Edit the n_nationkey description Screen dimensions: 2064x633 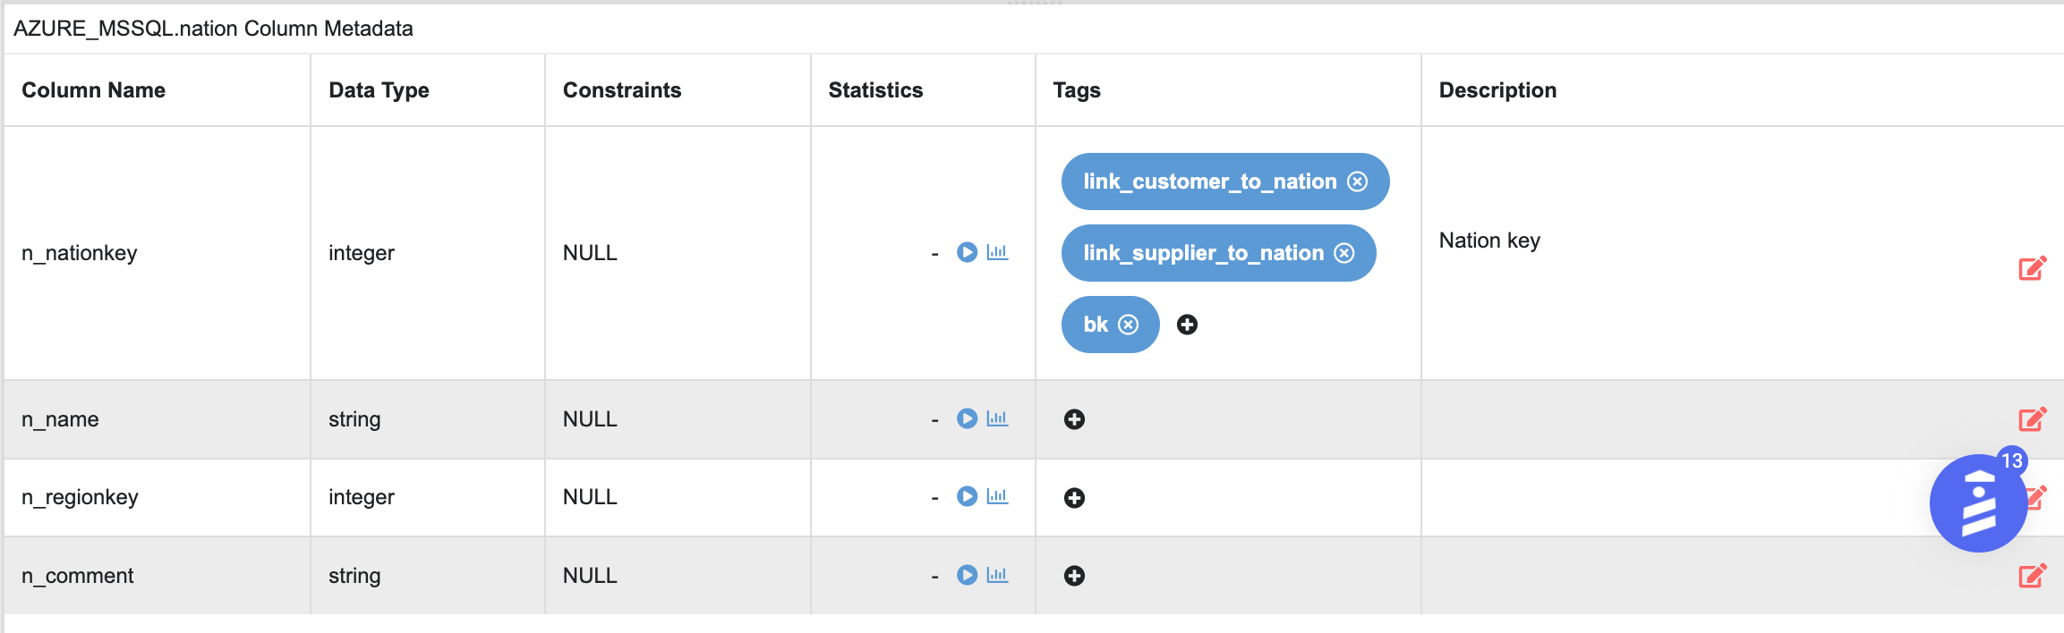(x=2031, y=269)
